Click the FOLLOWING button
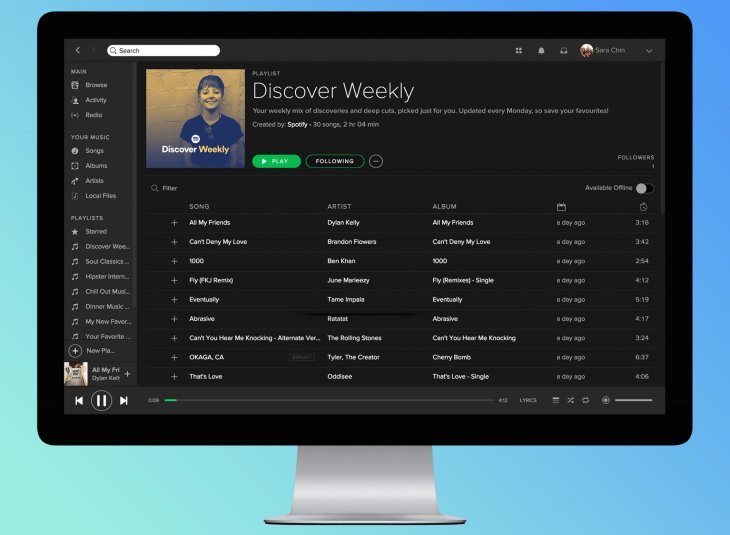730x535 pixels. 335,161
